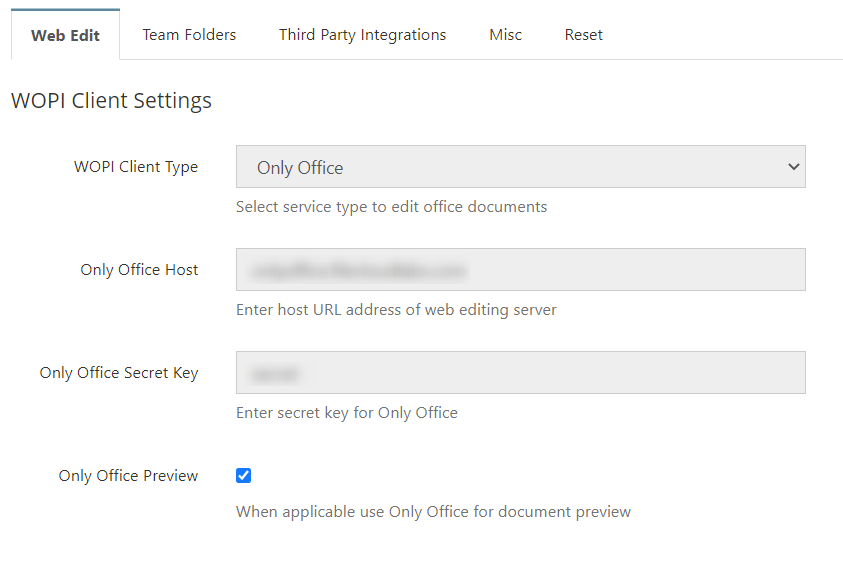The image size is (843, 568).
Task: Click 'Enter host URL address of web editing server'
Action: [x=396, y=310]
